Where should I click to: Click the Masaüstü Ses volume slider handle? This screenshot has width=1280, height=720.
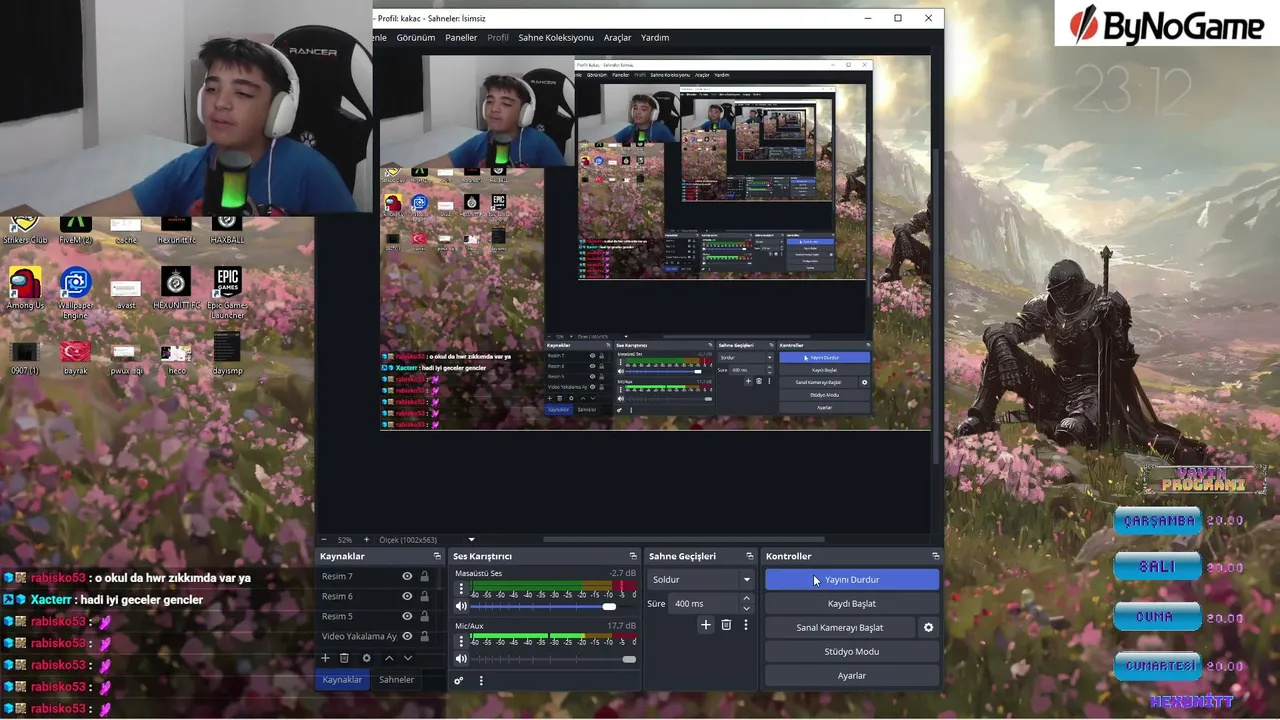(609, 606)
